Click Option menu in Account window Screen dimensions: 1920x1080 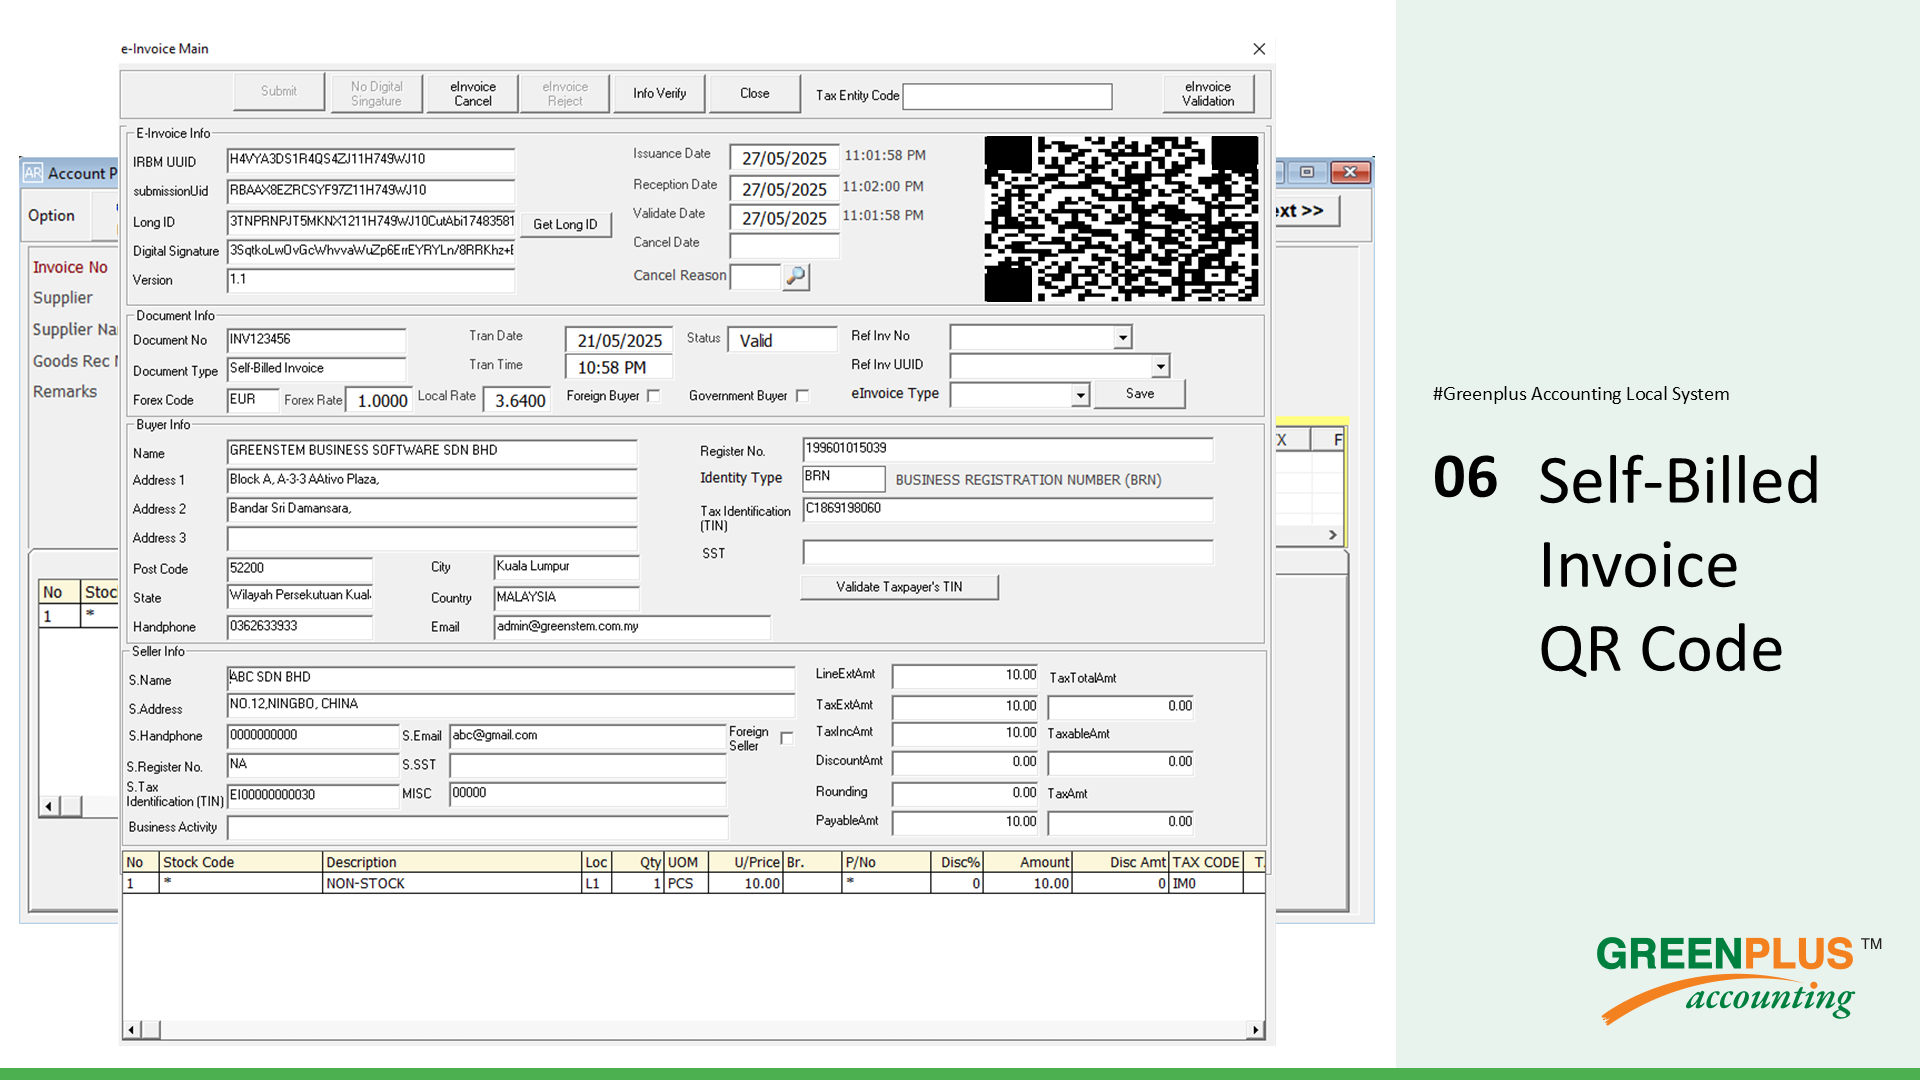[51, 216]
